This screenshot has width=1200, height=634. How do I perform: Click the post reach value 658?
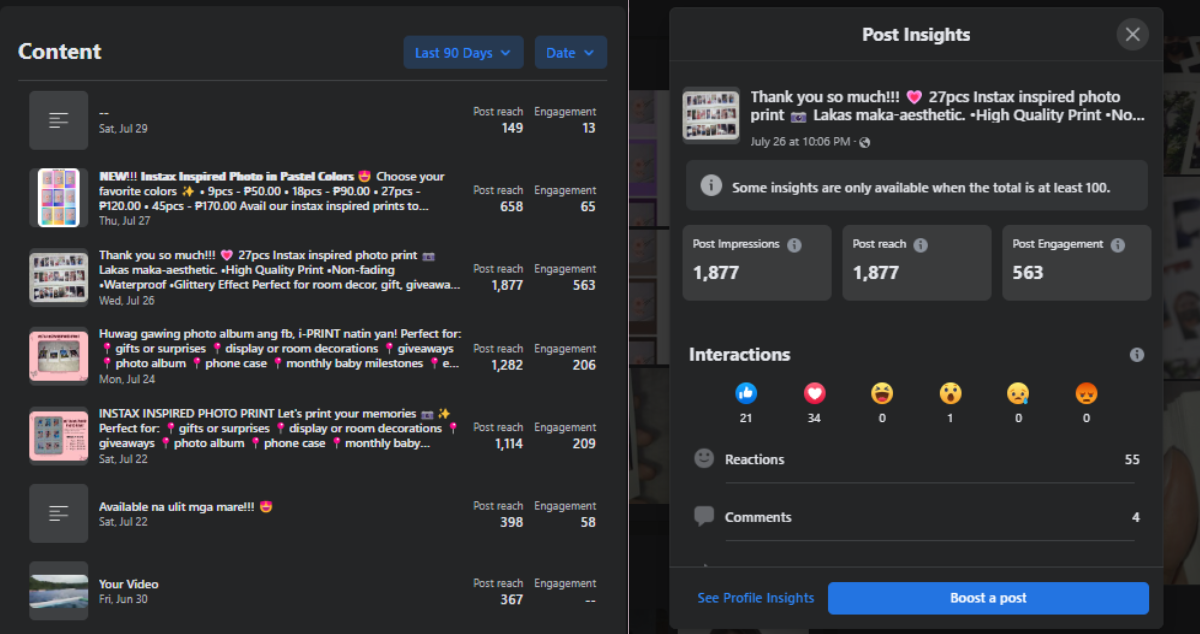(512, 207)
